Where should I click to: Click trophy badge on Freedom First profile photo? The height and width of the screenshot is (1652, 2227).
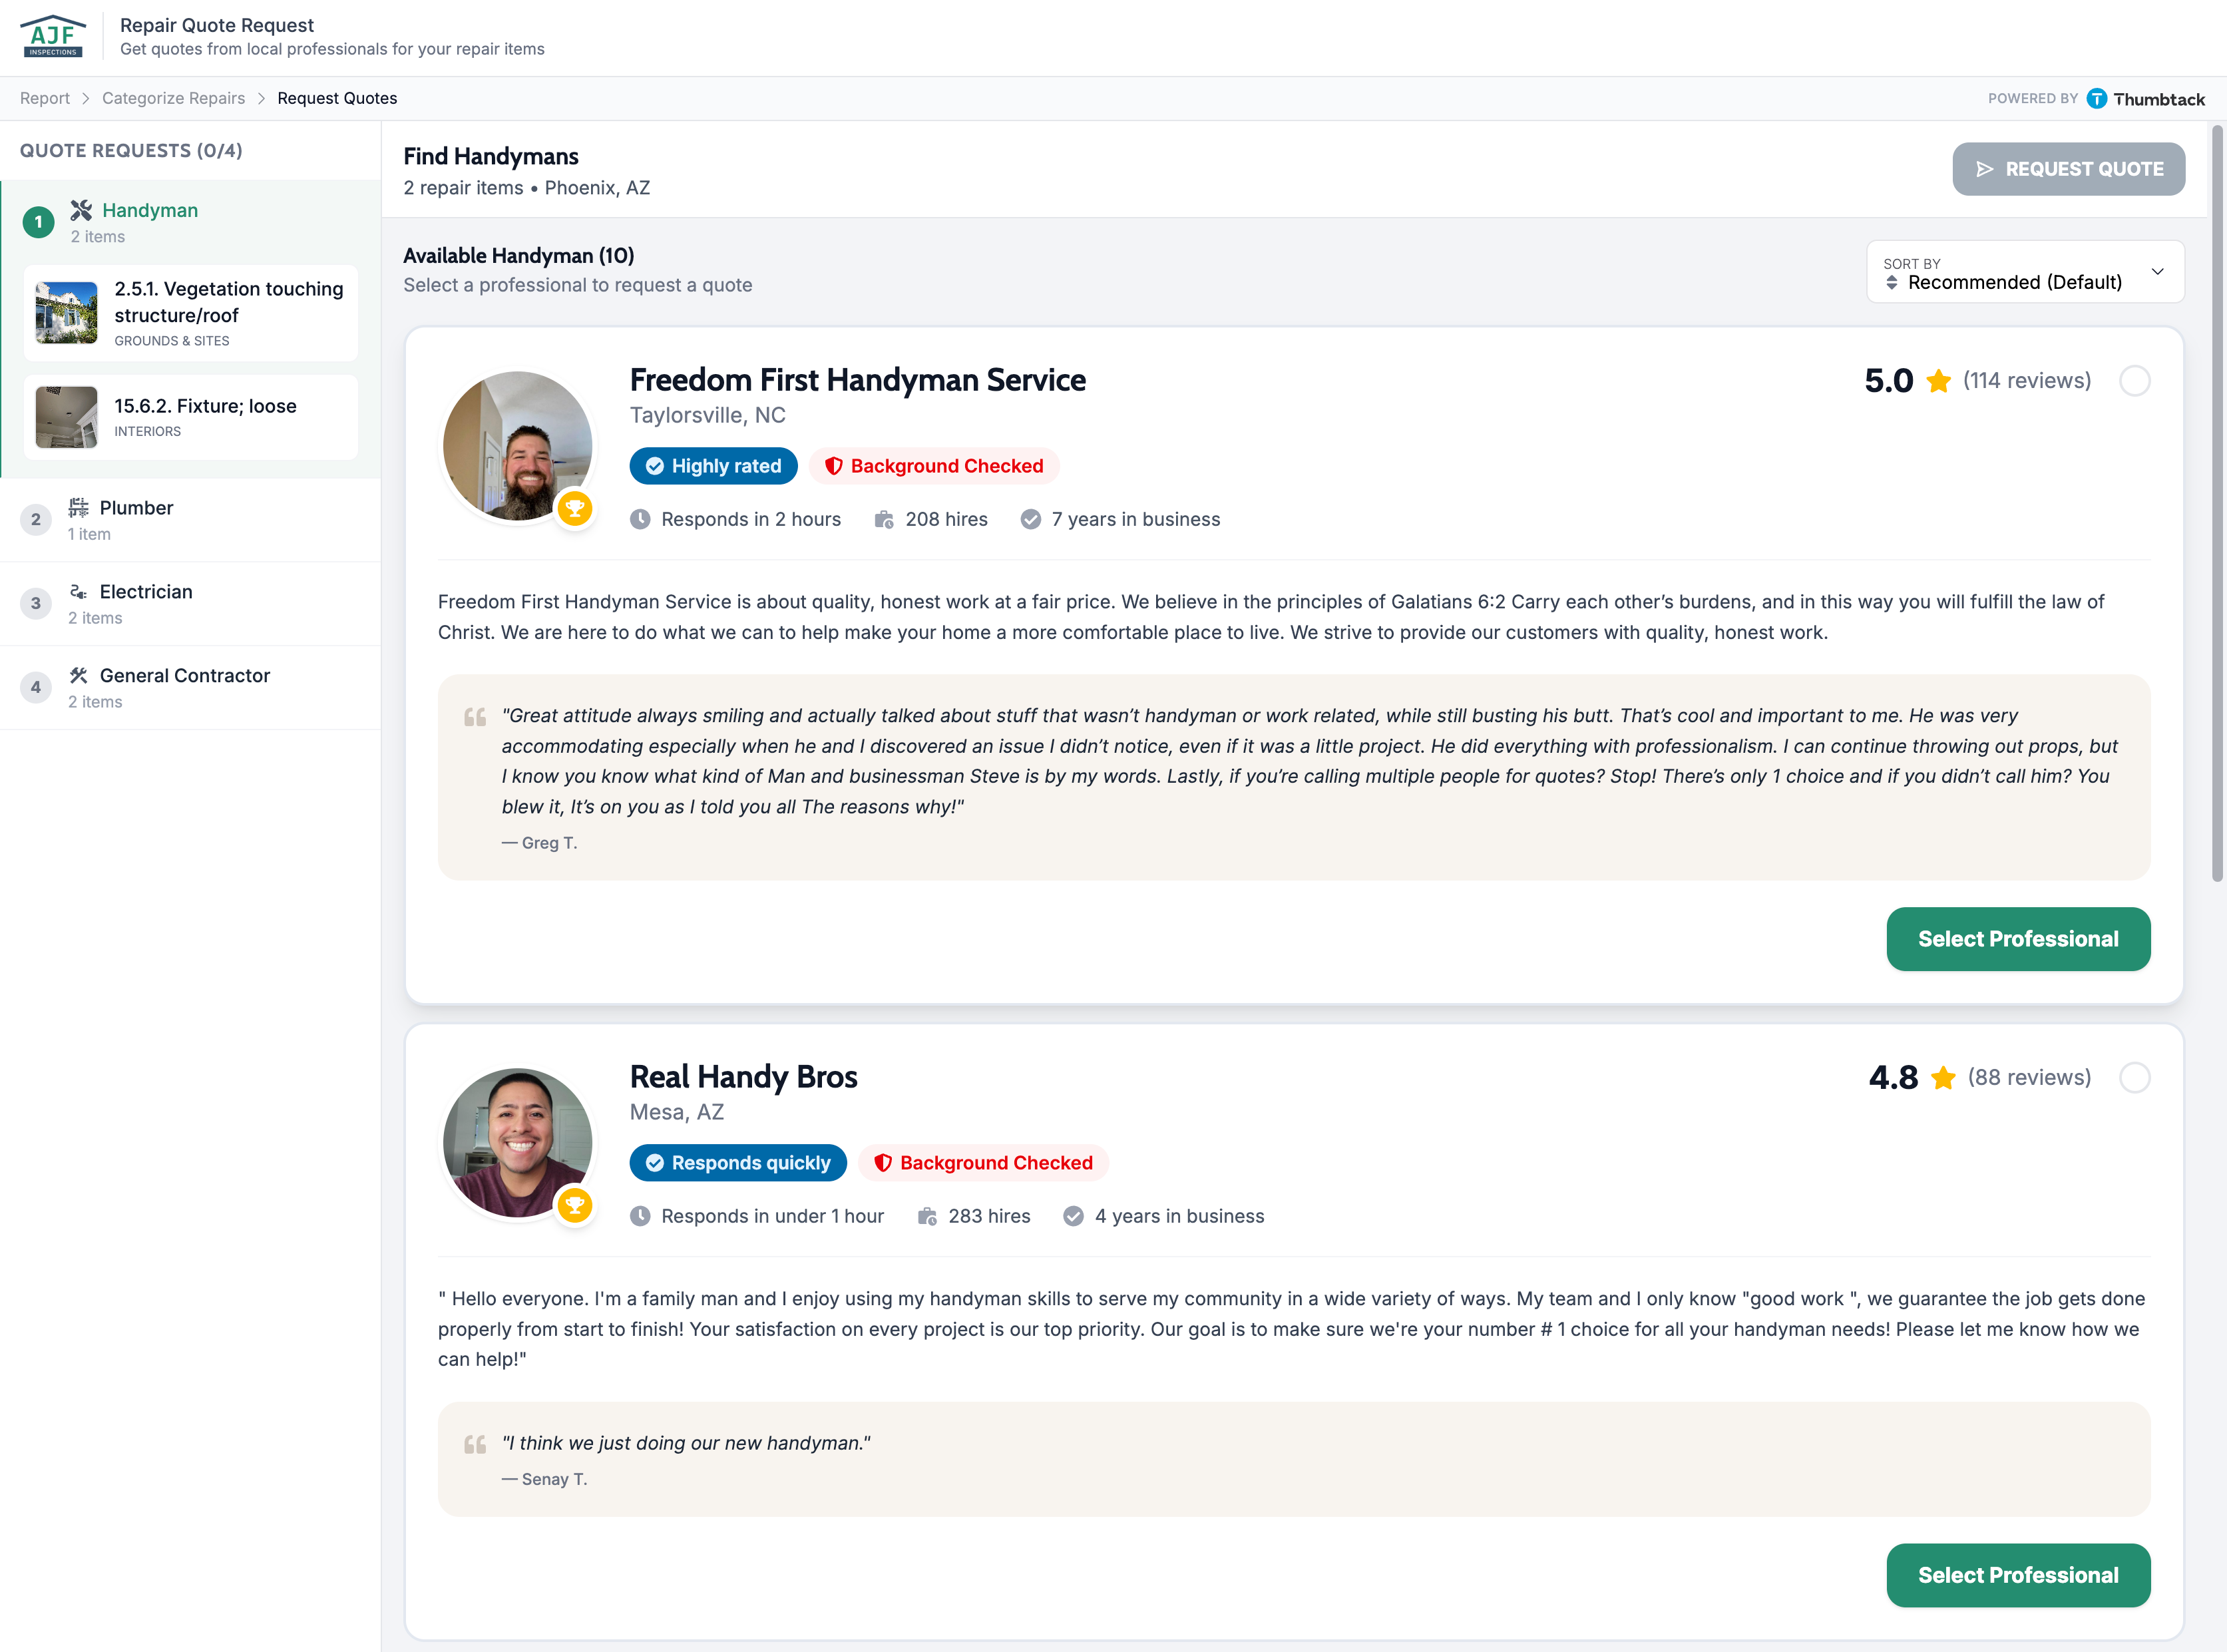click(x=574, y=509)
